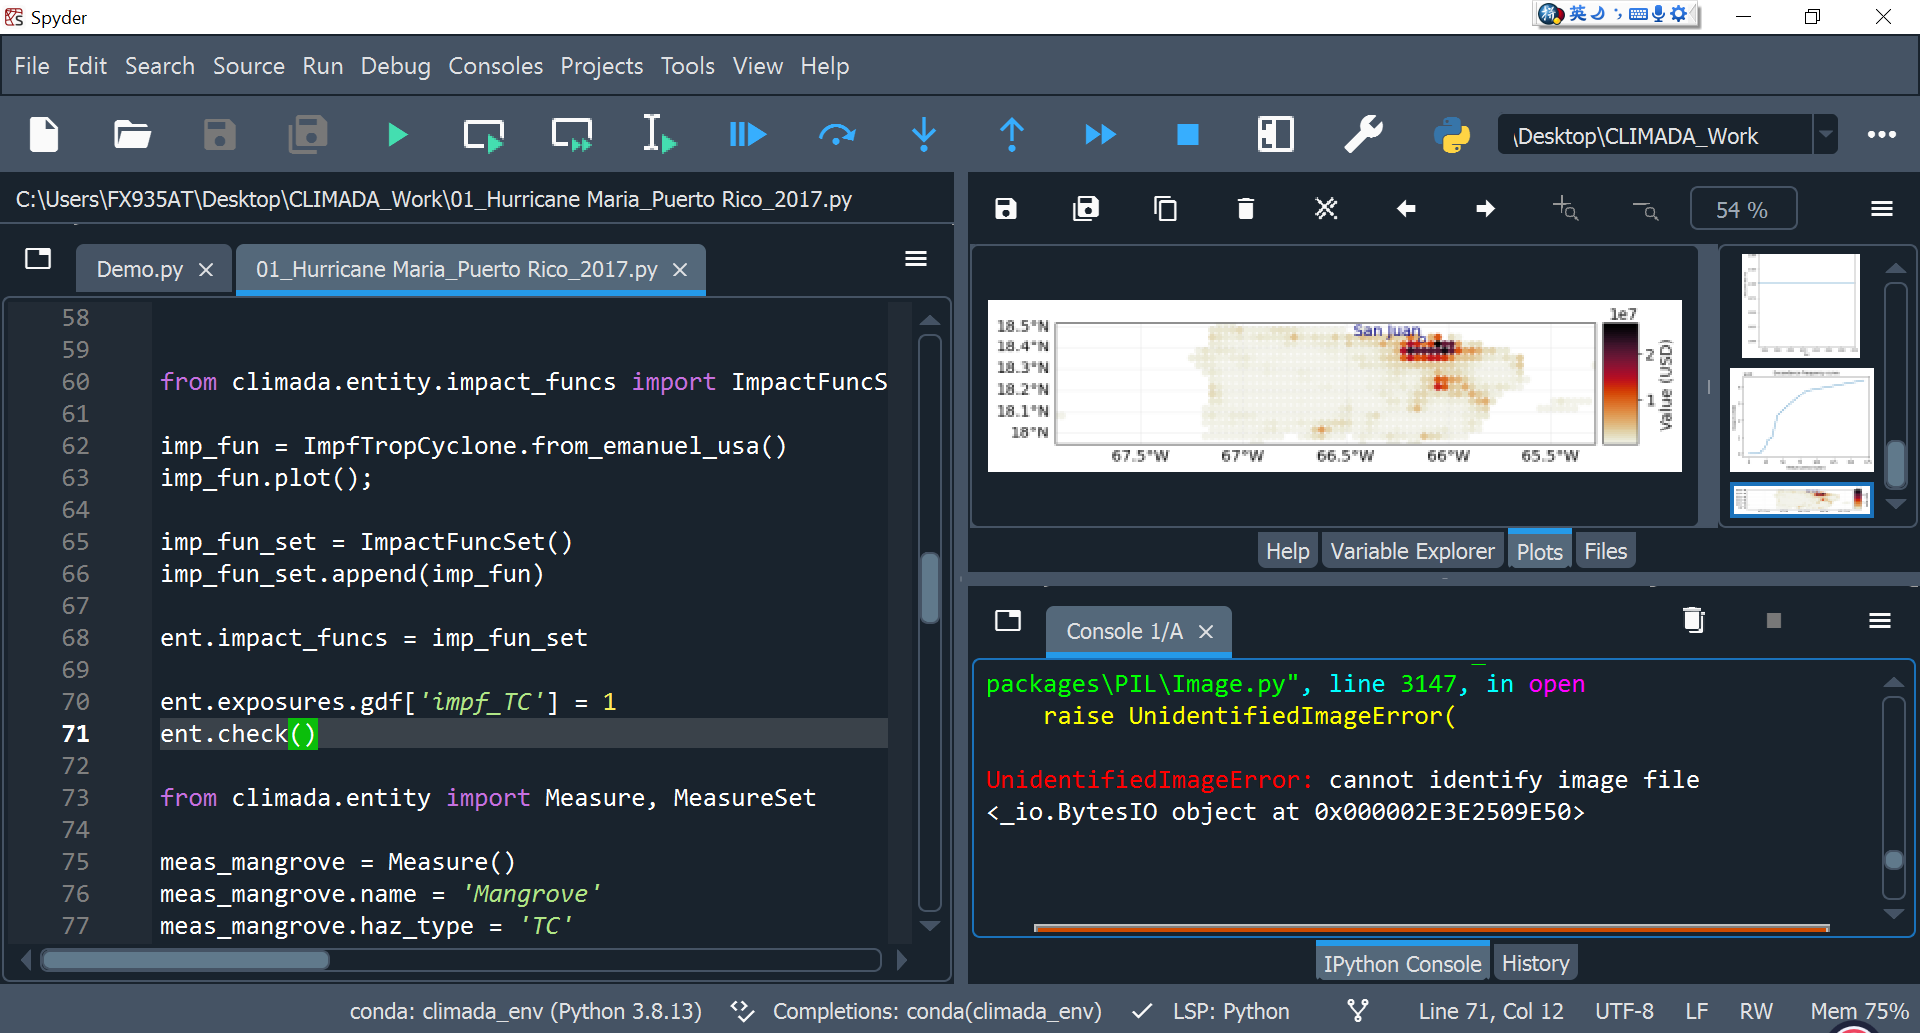Image resolution: width=1920 pixels, height=1033 pixels.
Task: Select the highlighted plot thumbnail
Action: tap(1801, 500)
